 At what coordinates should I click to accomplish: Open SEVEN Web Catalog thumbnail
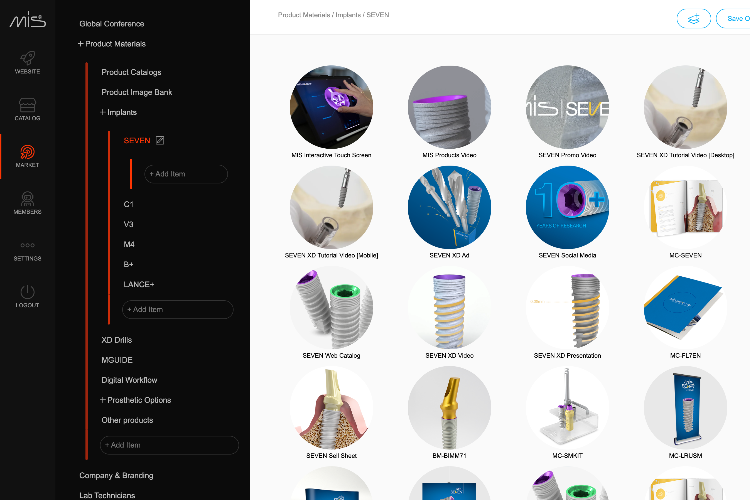[x=331, y=307]
